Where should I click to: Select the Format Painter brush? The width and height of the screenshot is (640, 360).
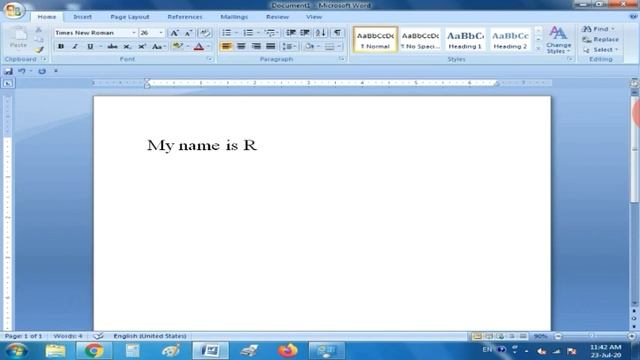pyautogui.click(x=39, y=50)
